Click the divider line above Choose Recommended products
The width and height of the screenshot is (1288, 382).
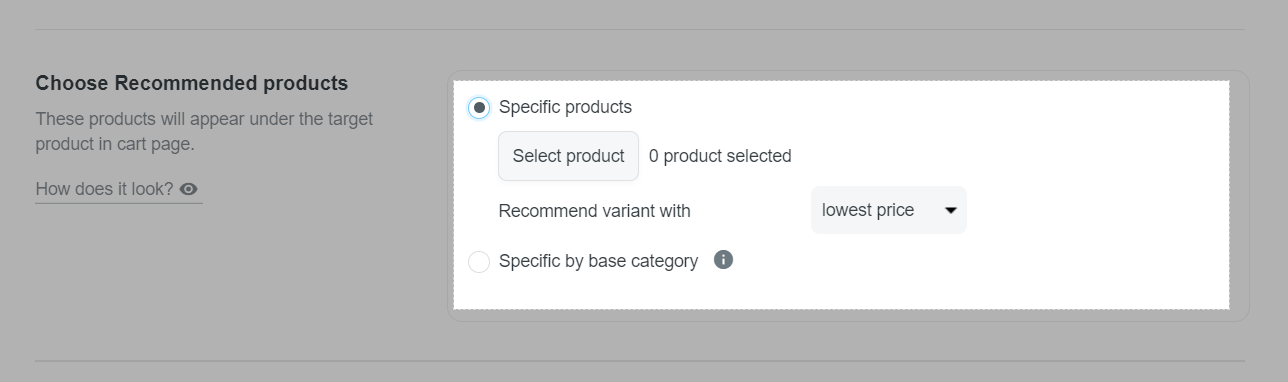coord(640,30)
